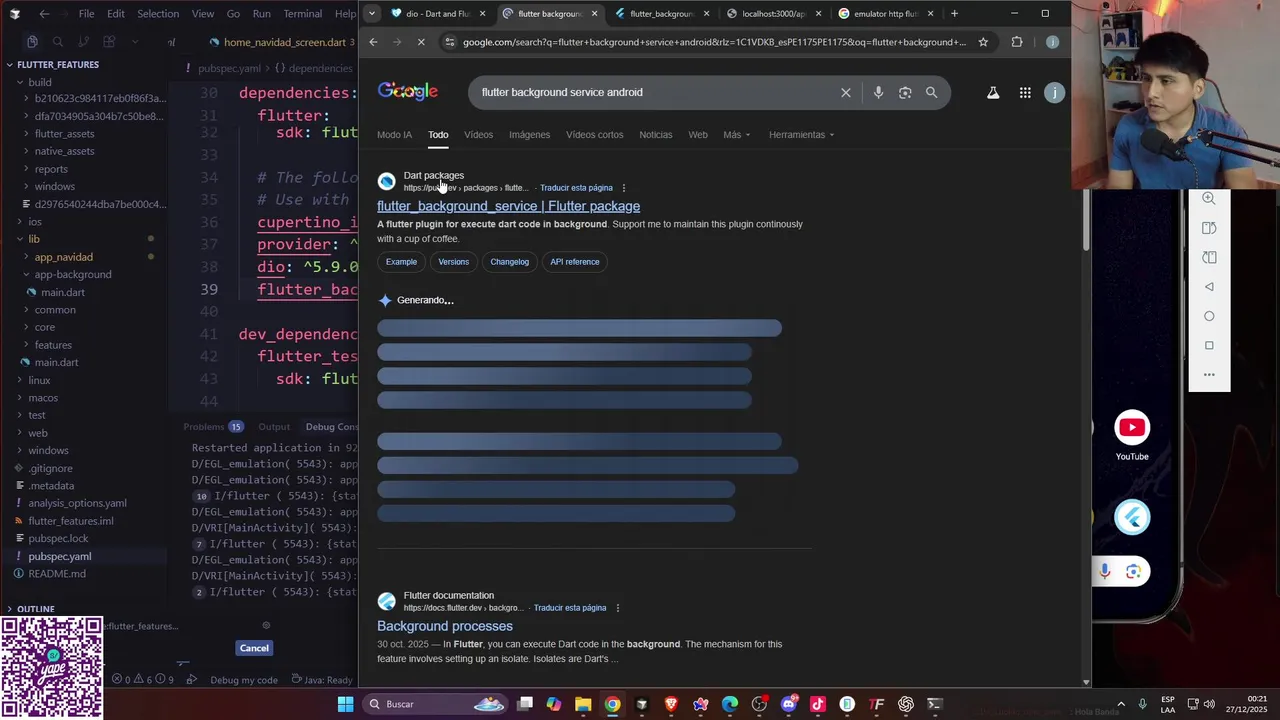1280x720 pixels.
Task: Click the Changelog chip under first result
Action: click(509, 262)
